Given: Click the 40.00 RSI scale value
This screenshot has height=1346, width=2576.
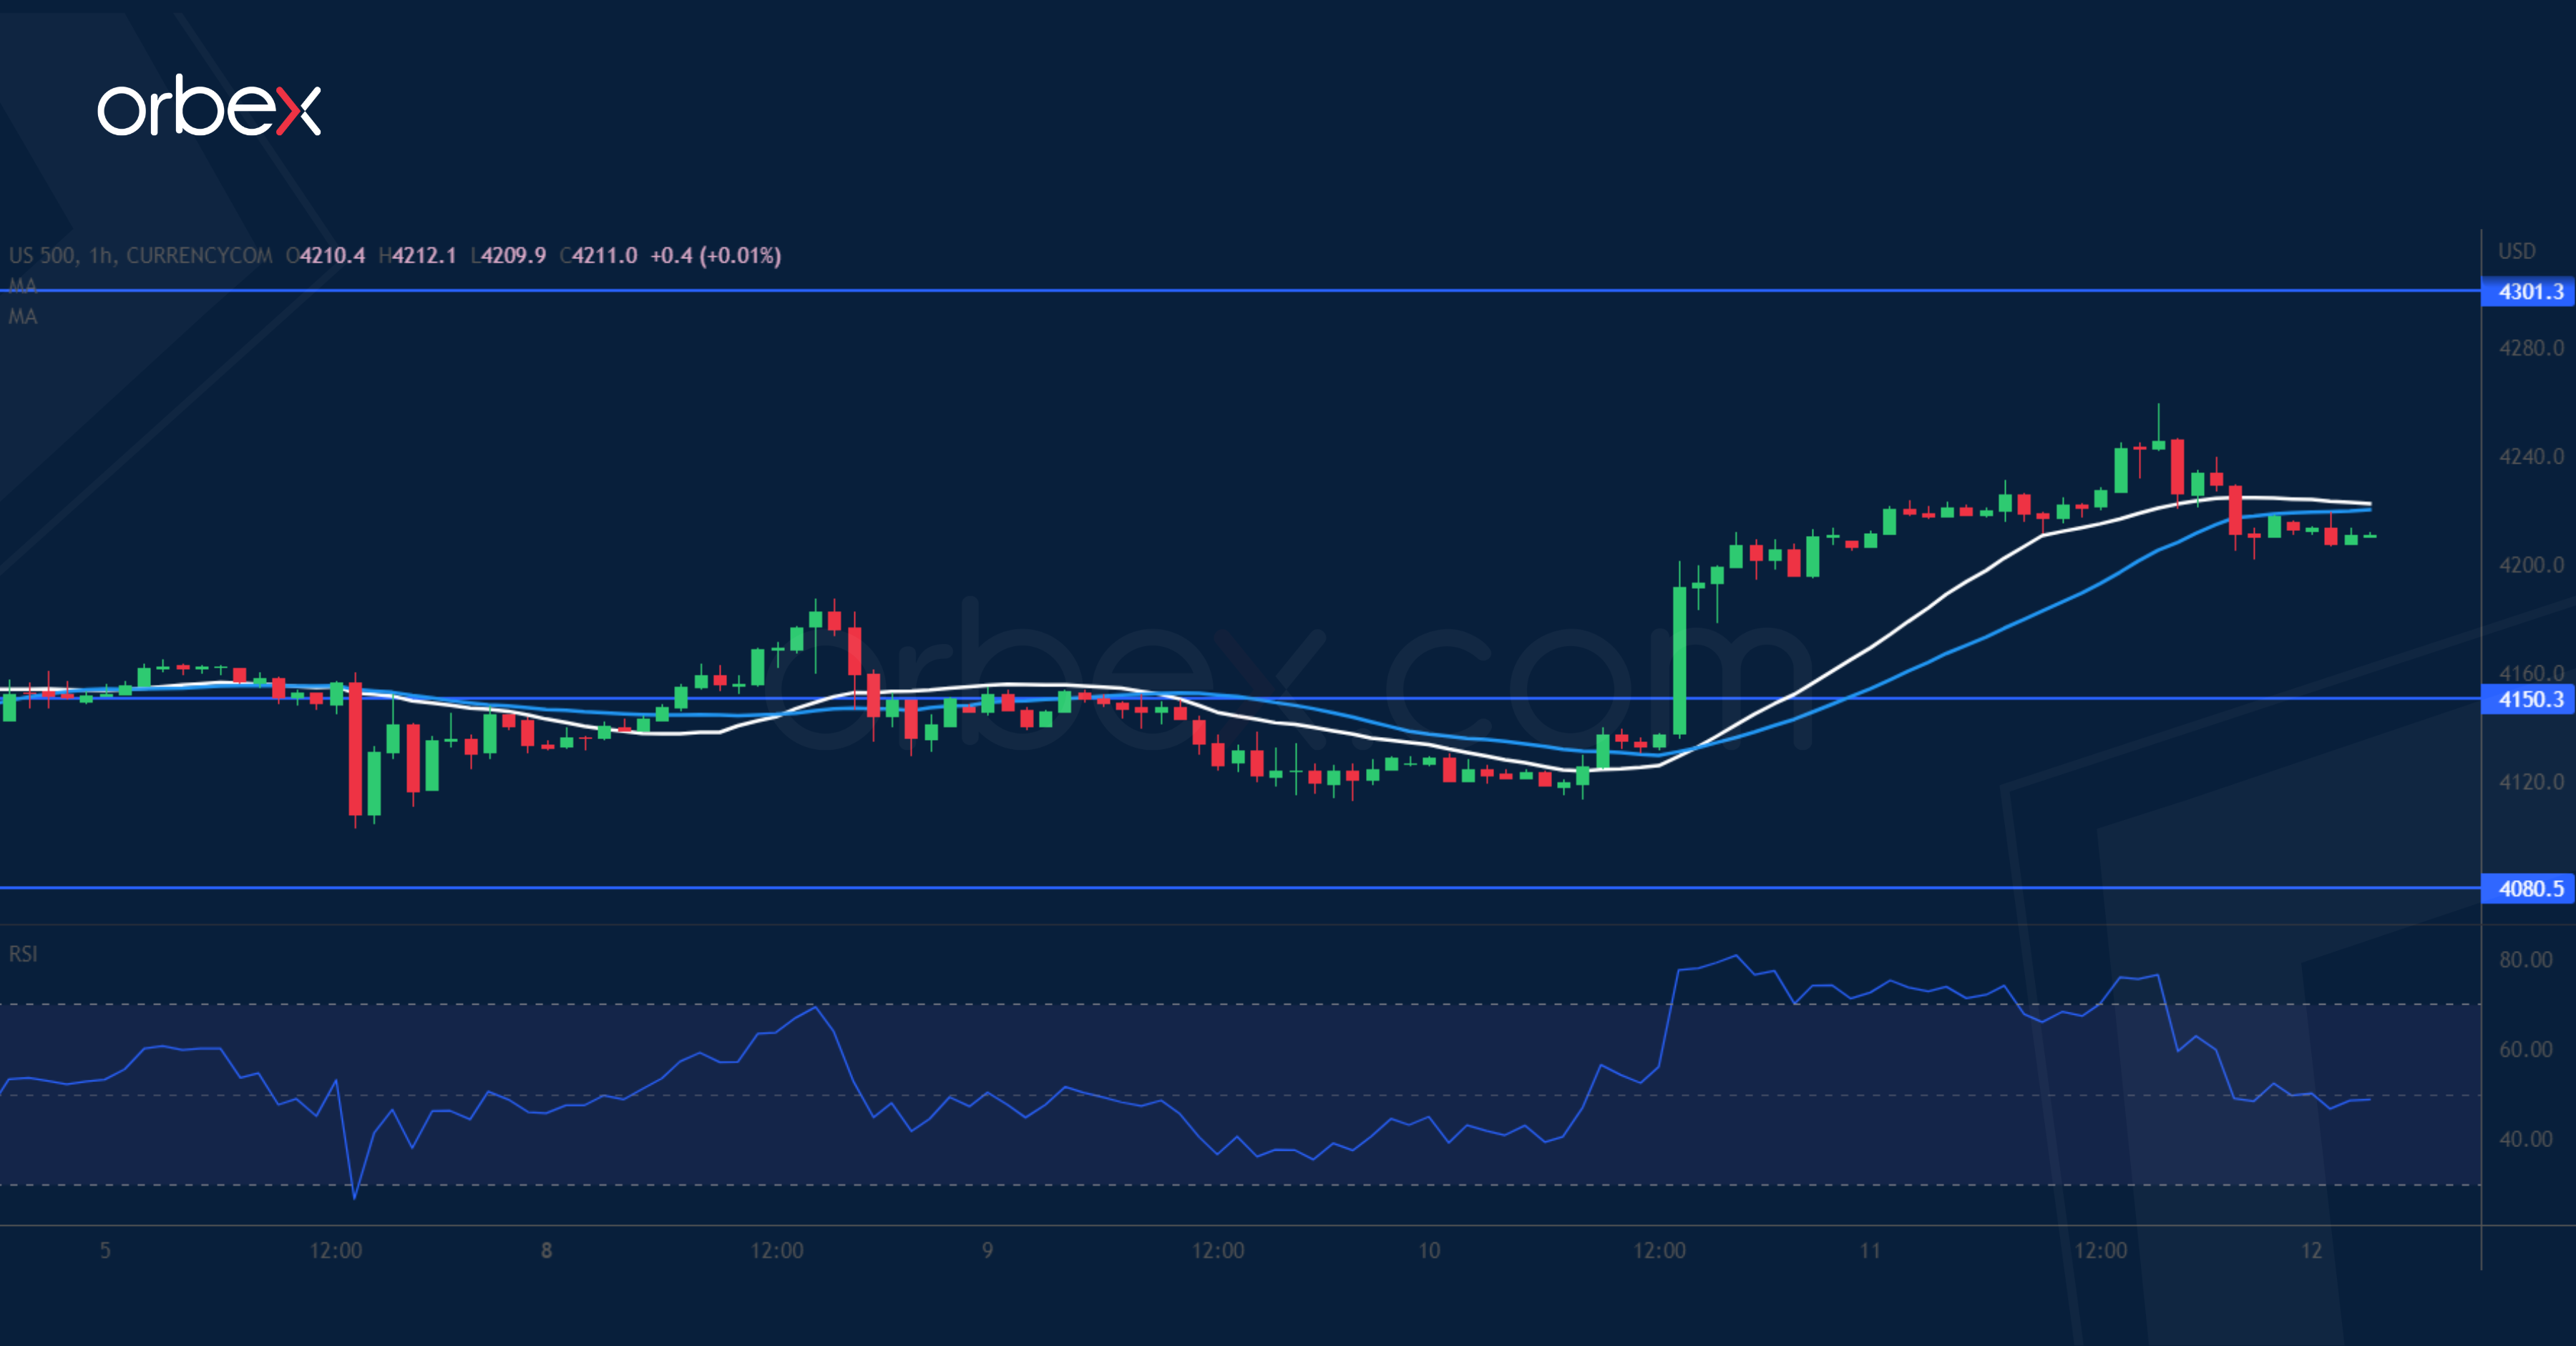Looking at the screenshot, I should 2525,1139.
